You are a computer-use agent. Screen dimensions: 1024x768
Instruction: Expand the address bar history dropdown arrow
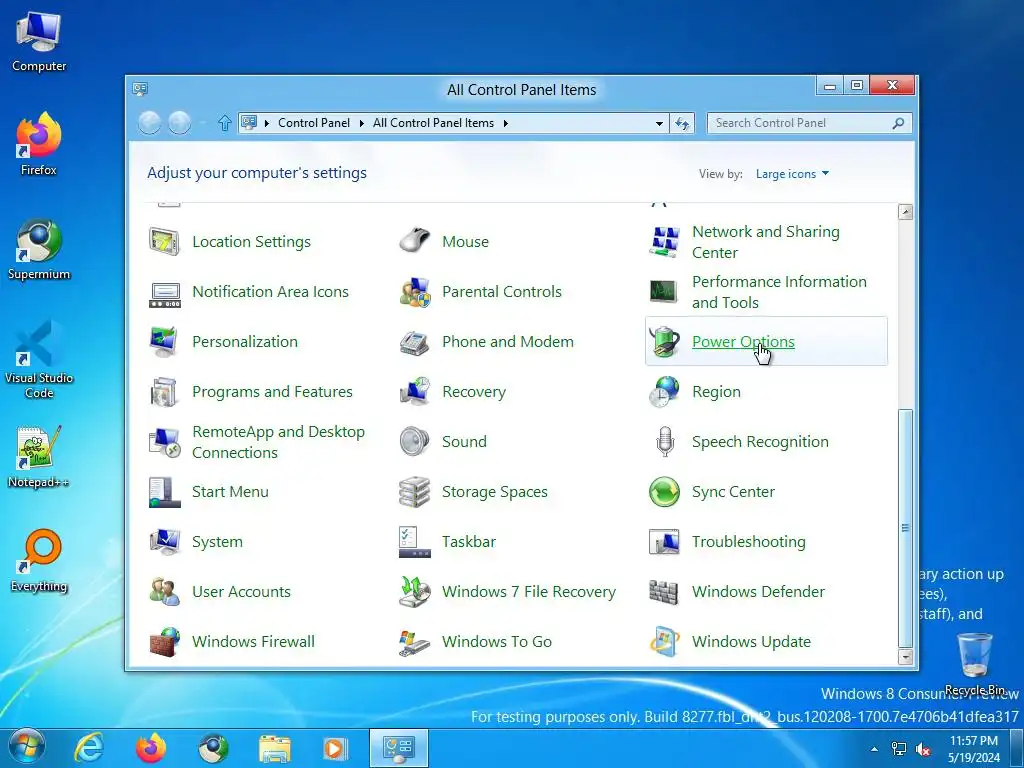tap(659, 123)
